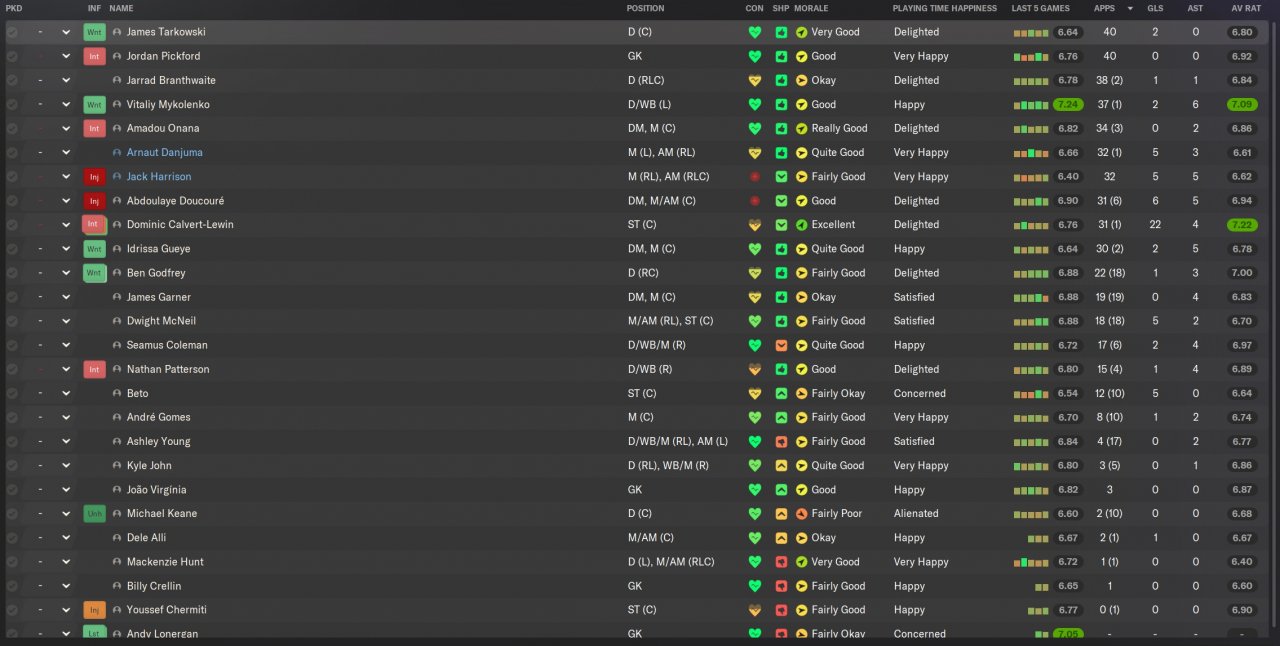Tick the pick checkbox for Vitaliy Mykolenko
This screenshot has width=1280, height=646.
[12, 105]
